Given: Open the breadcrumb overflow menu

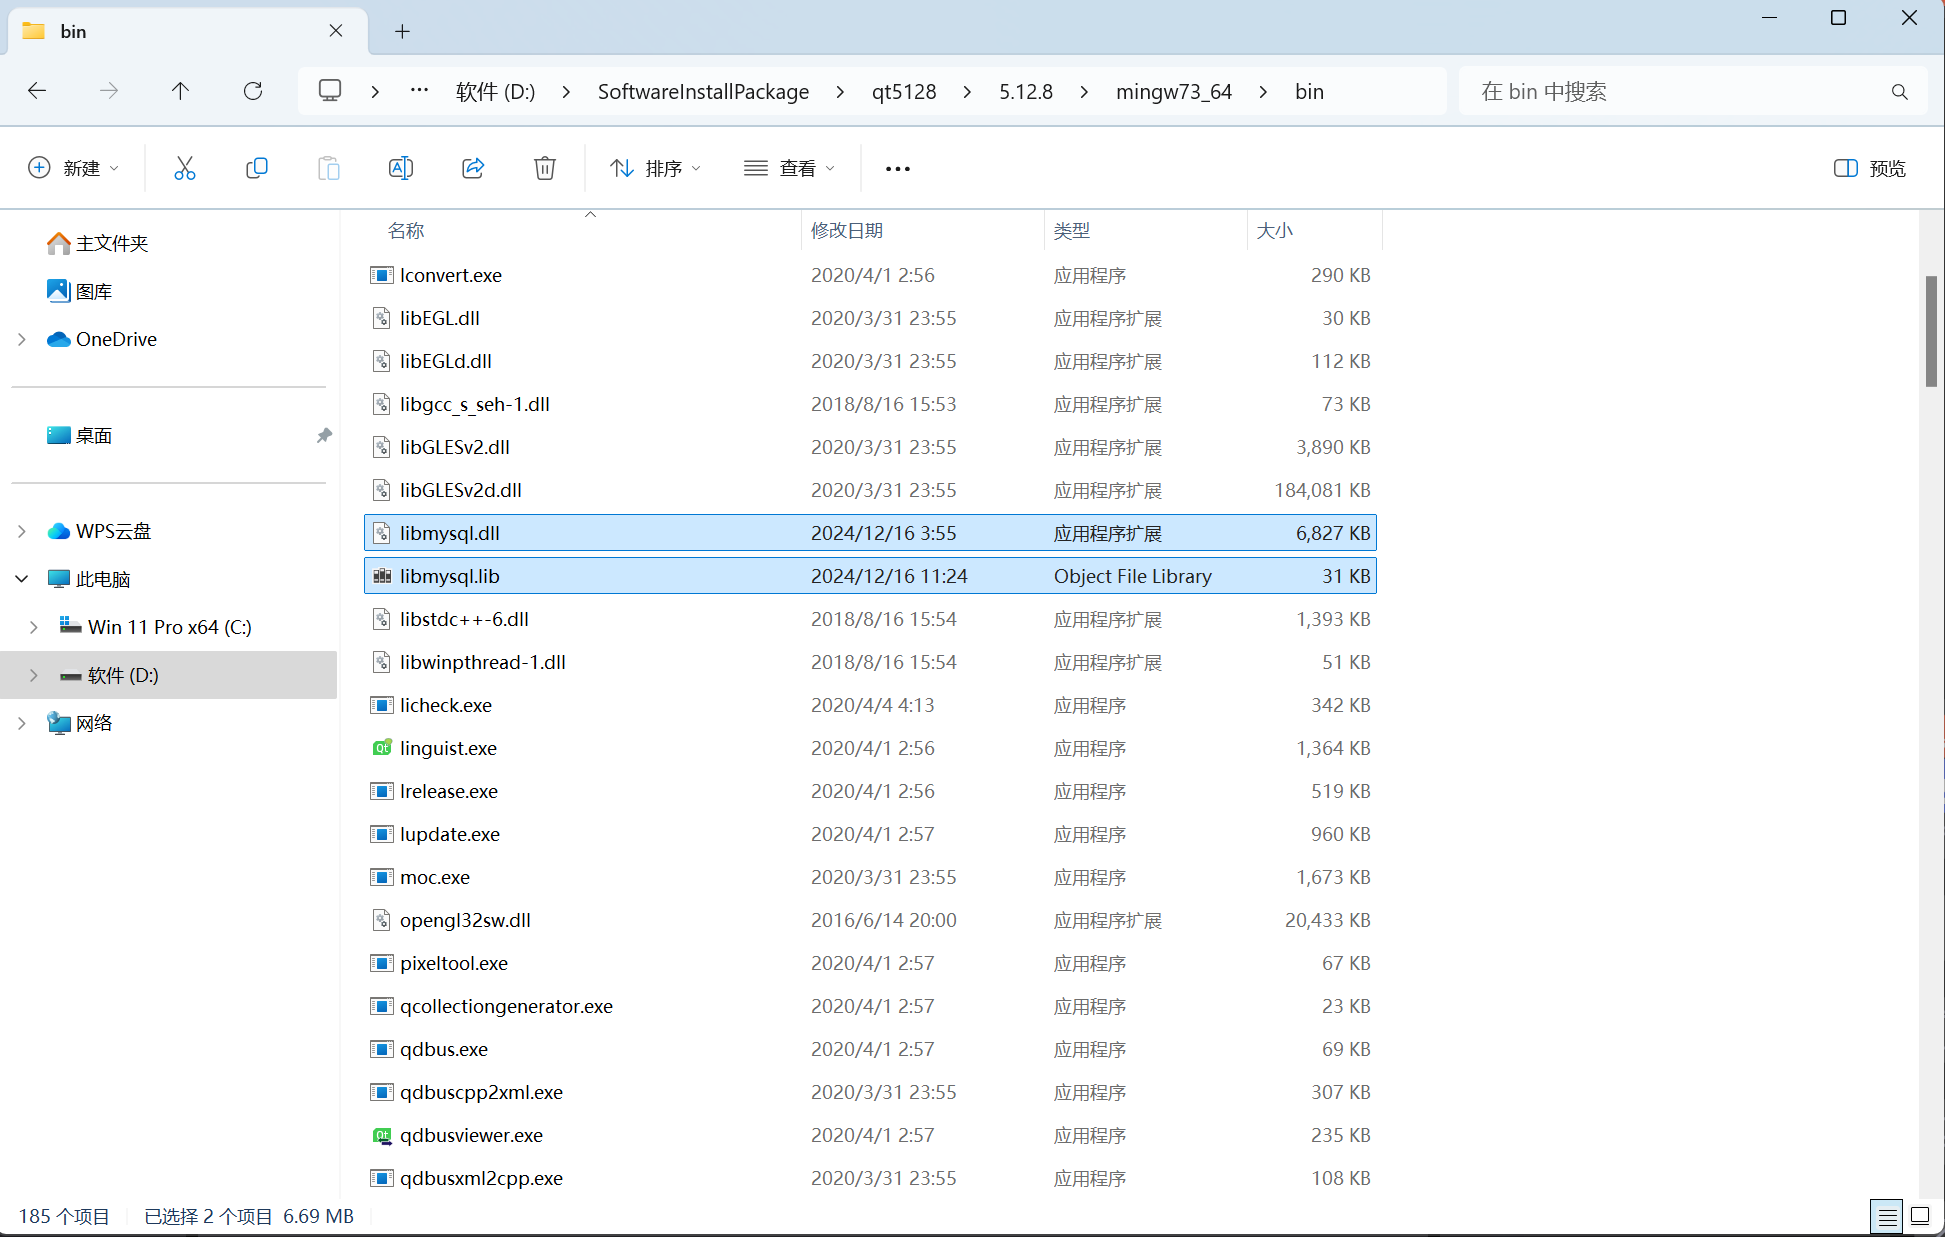Looking at the screenshot, I should click(418, 91).
